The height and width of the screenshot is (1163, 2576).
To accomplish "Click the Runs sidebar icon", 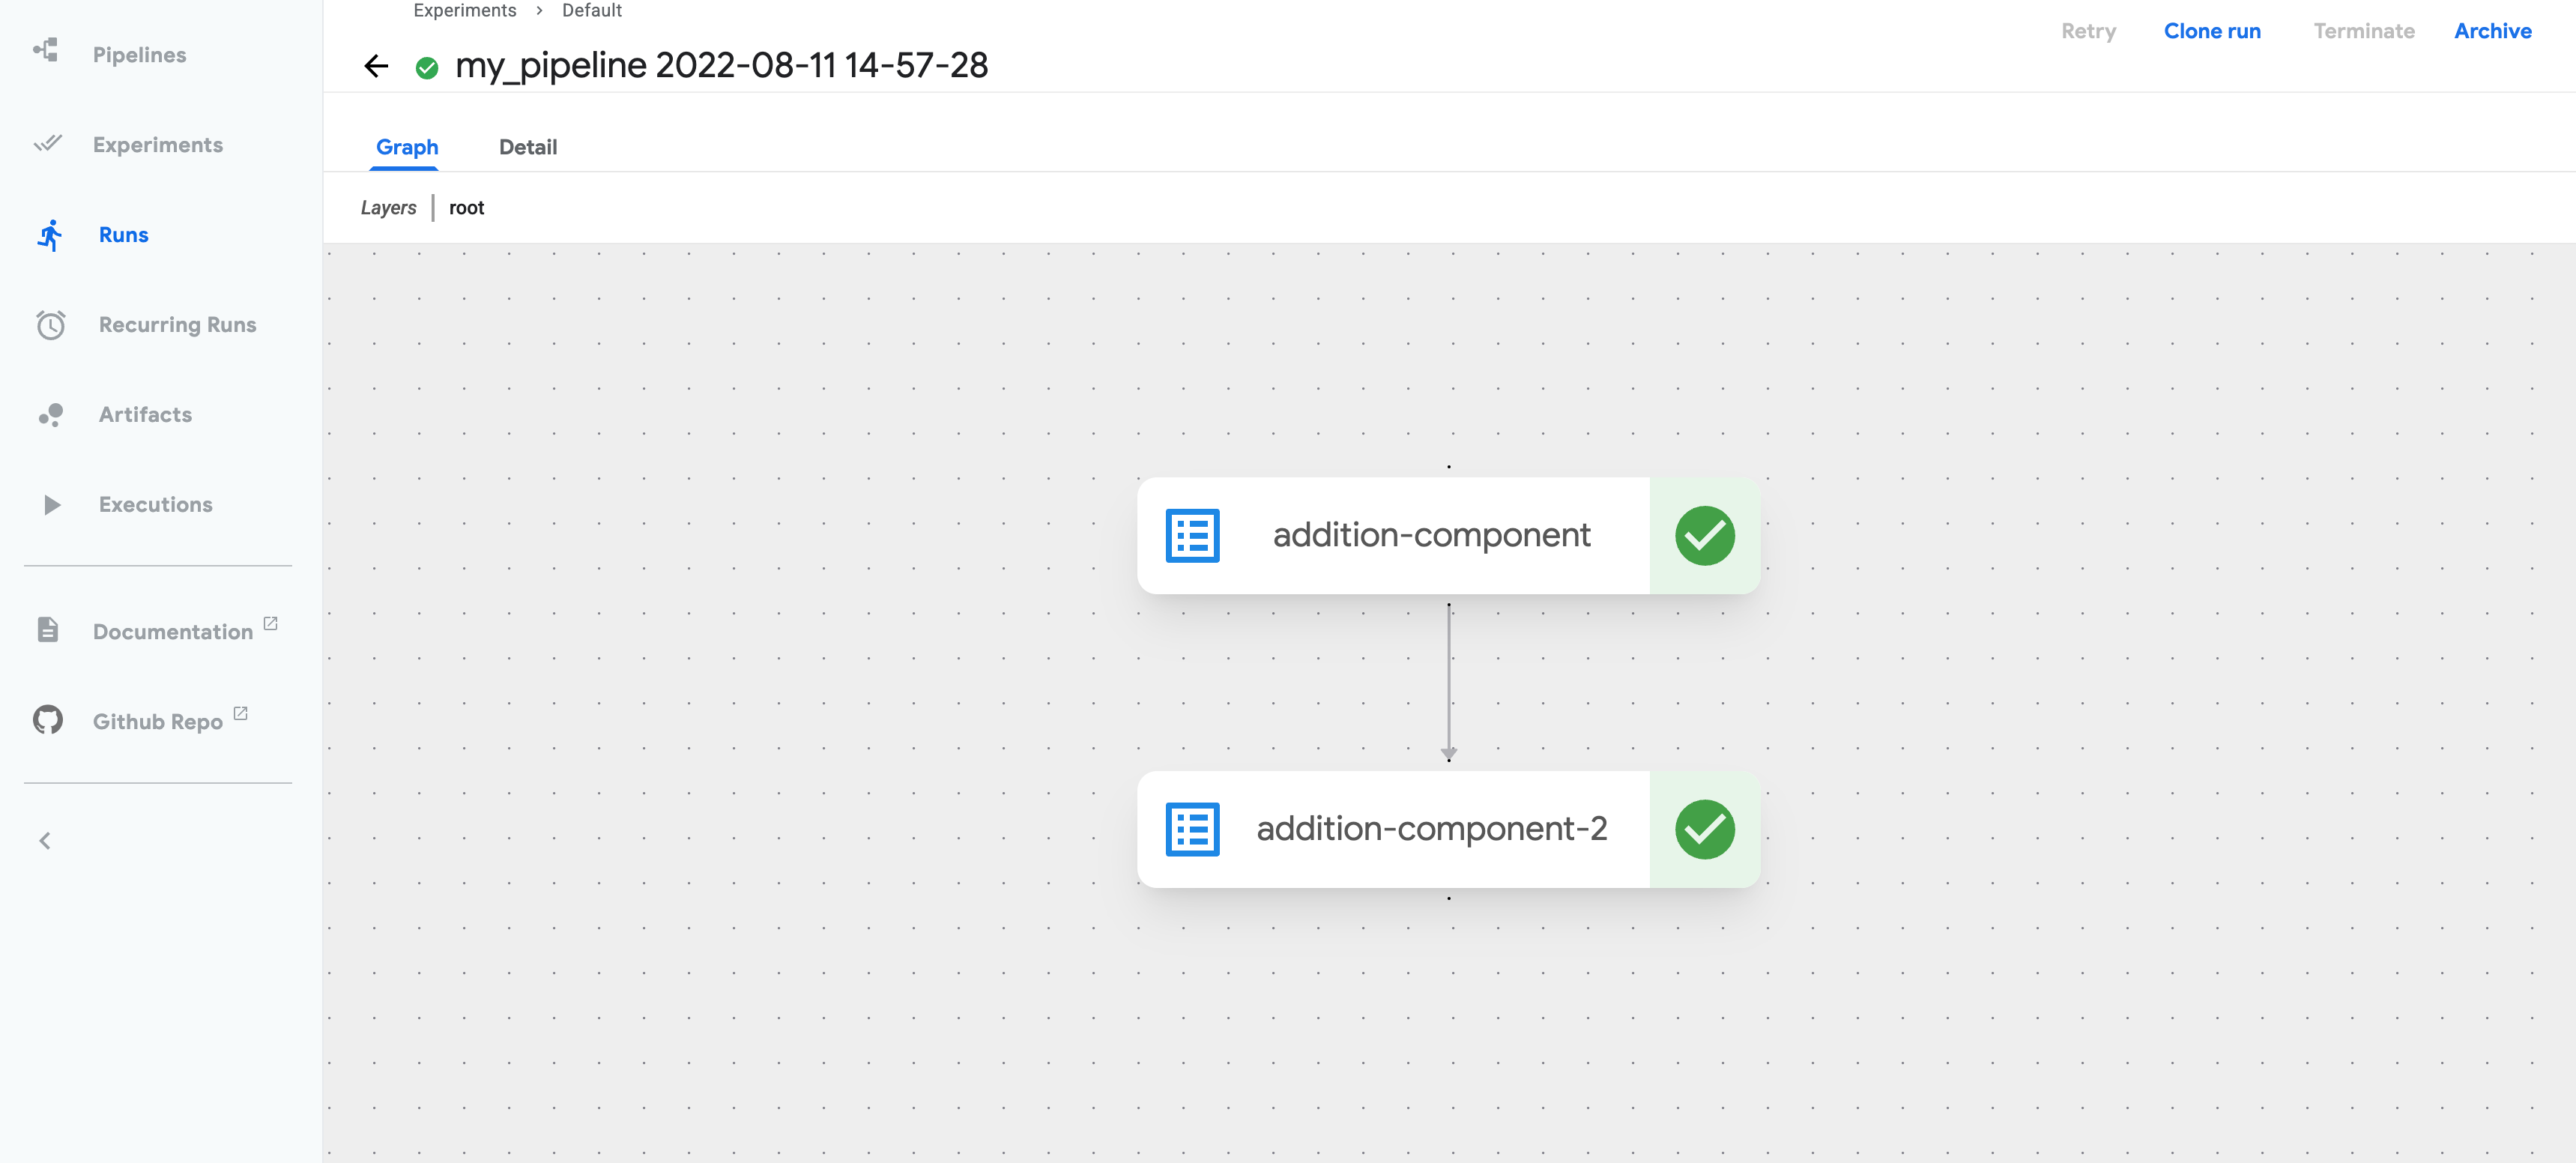I will click(49, 233).
